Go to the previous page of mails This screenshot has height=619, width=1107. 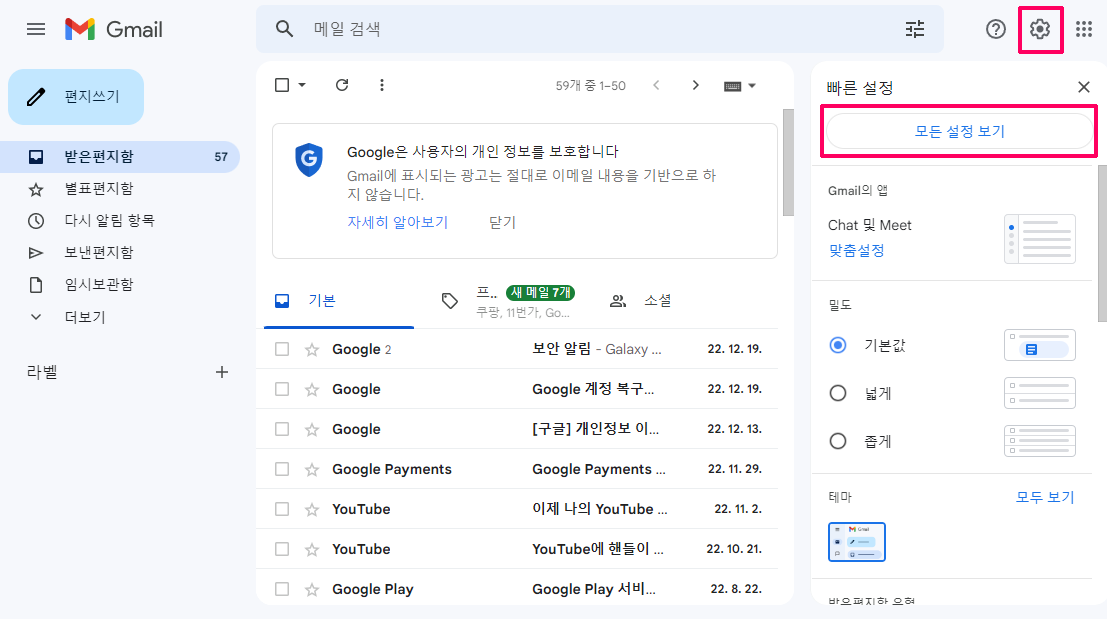656,85
